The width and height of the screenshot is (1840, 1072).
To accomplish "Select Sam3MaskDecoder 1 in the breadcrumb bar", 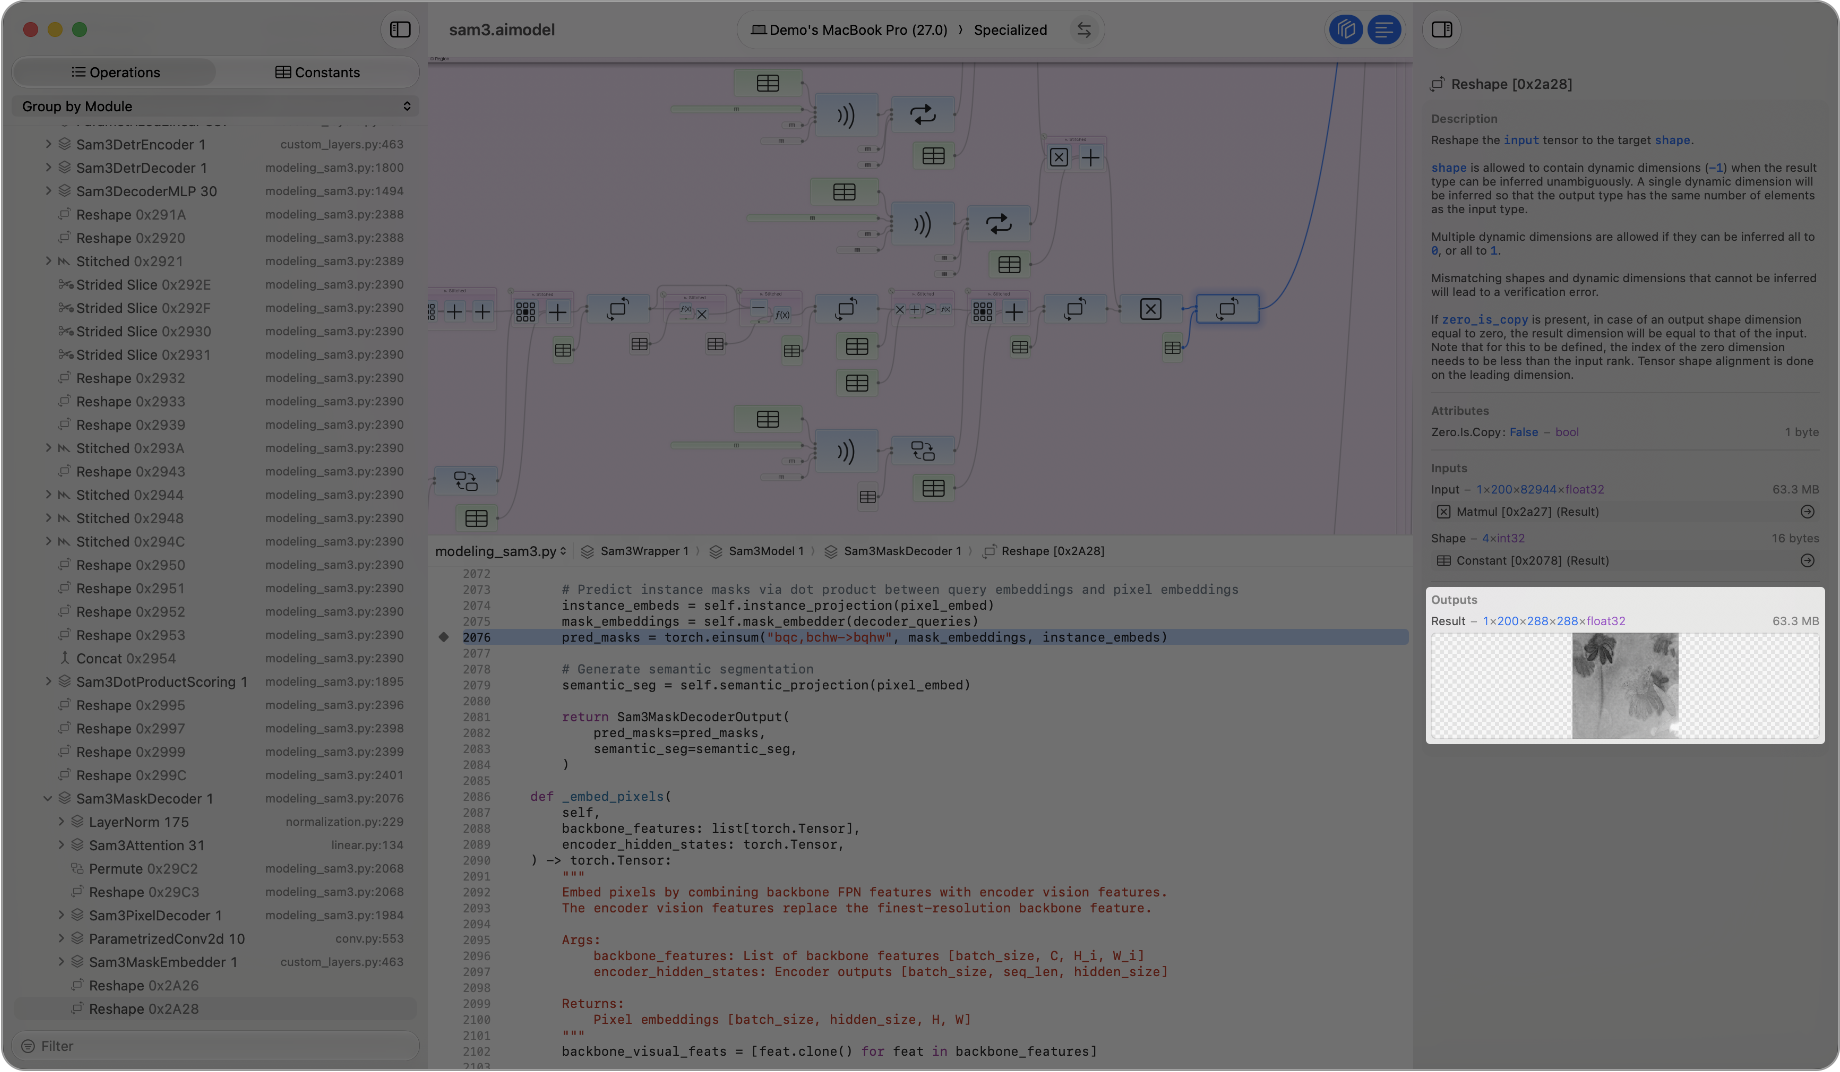I will click(893, 551).
